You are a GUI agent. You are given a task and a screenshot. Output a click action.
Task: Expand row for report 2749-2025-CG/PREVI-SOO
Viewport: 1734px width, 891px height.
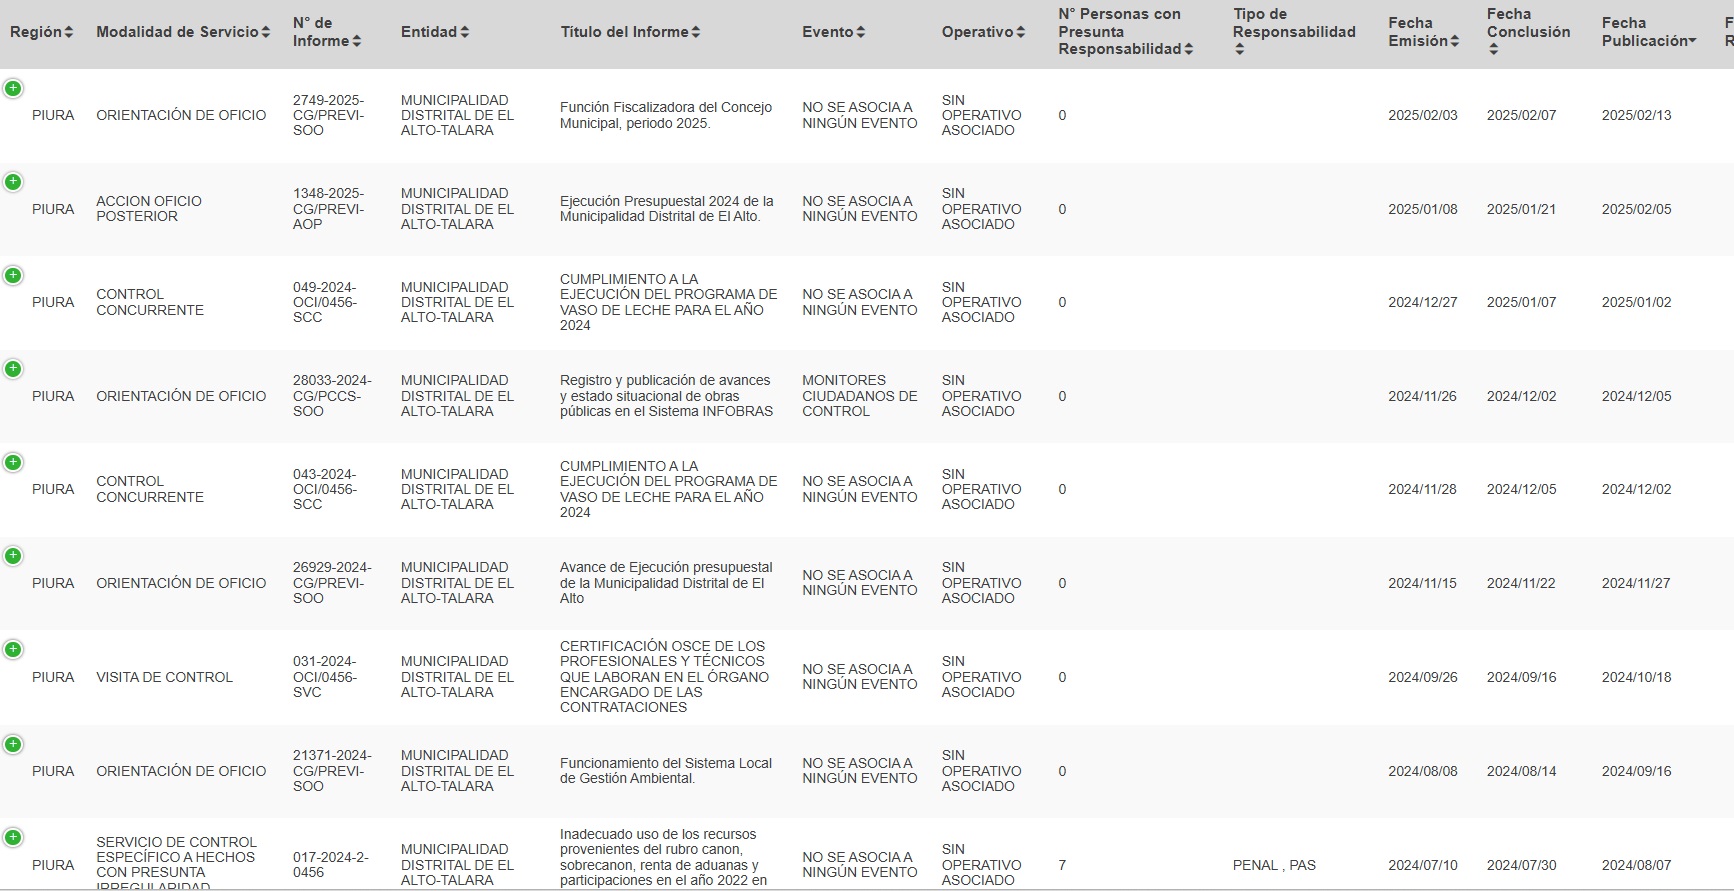[13, 89]
